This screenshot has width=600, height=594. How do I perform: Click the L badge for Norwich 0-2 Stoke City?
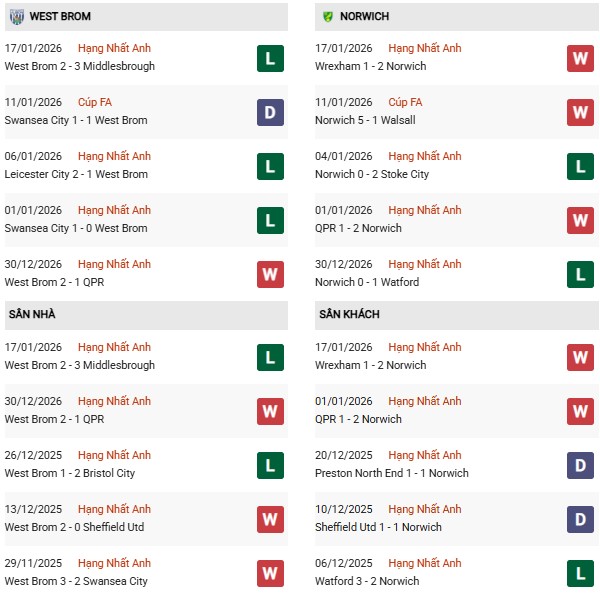point(580,166)
